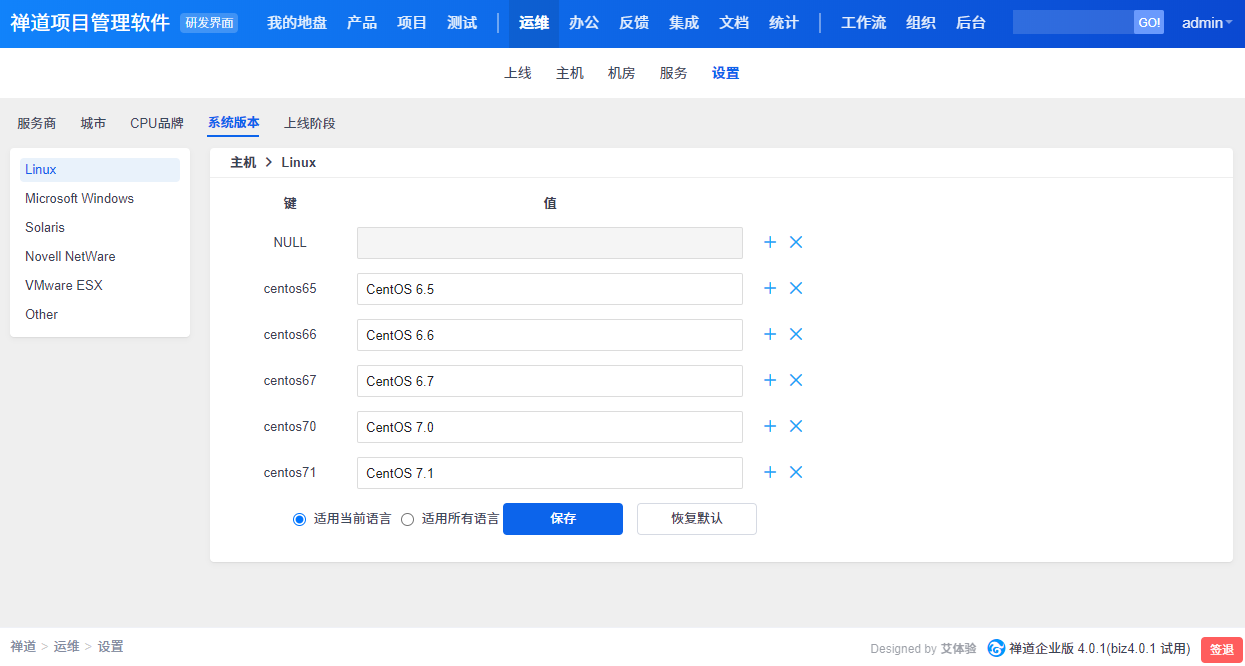
Task: Select 适用当前语言 radio option
Action: point(299,519)
